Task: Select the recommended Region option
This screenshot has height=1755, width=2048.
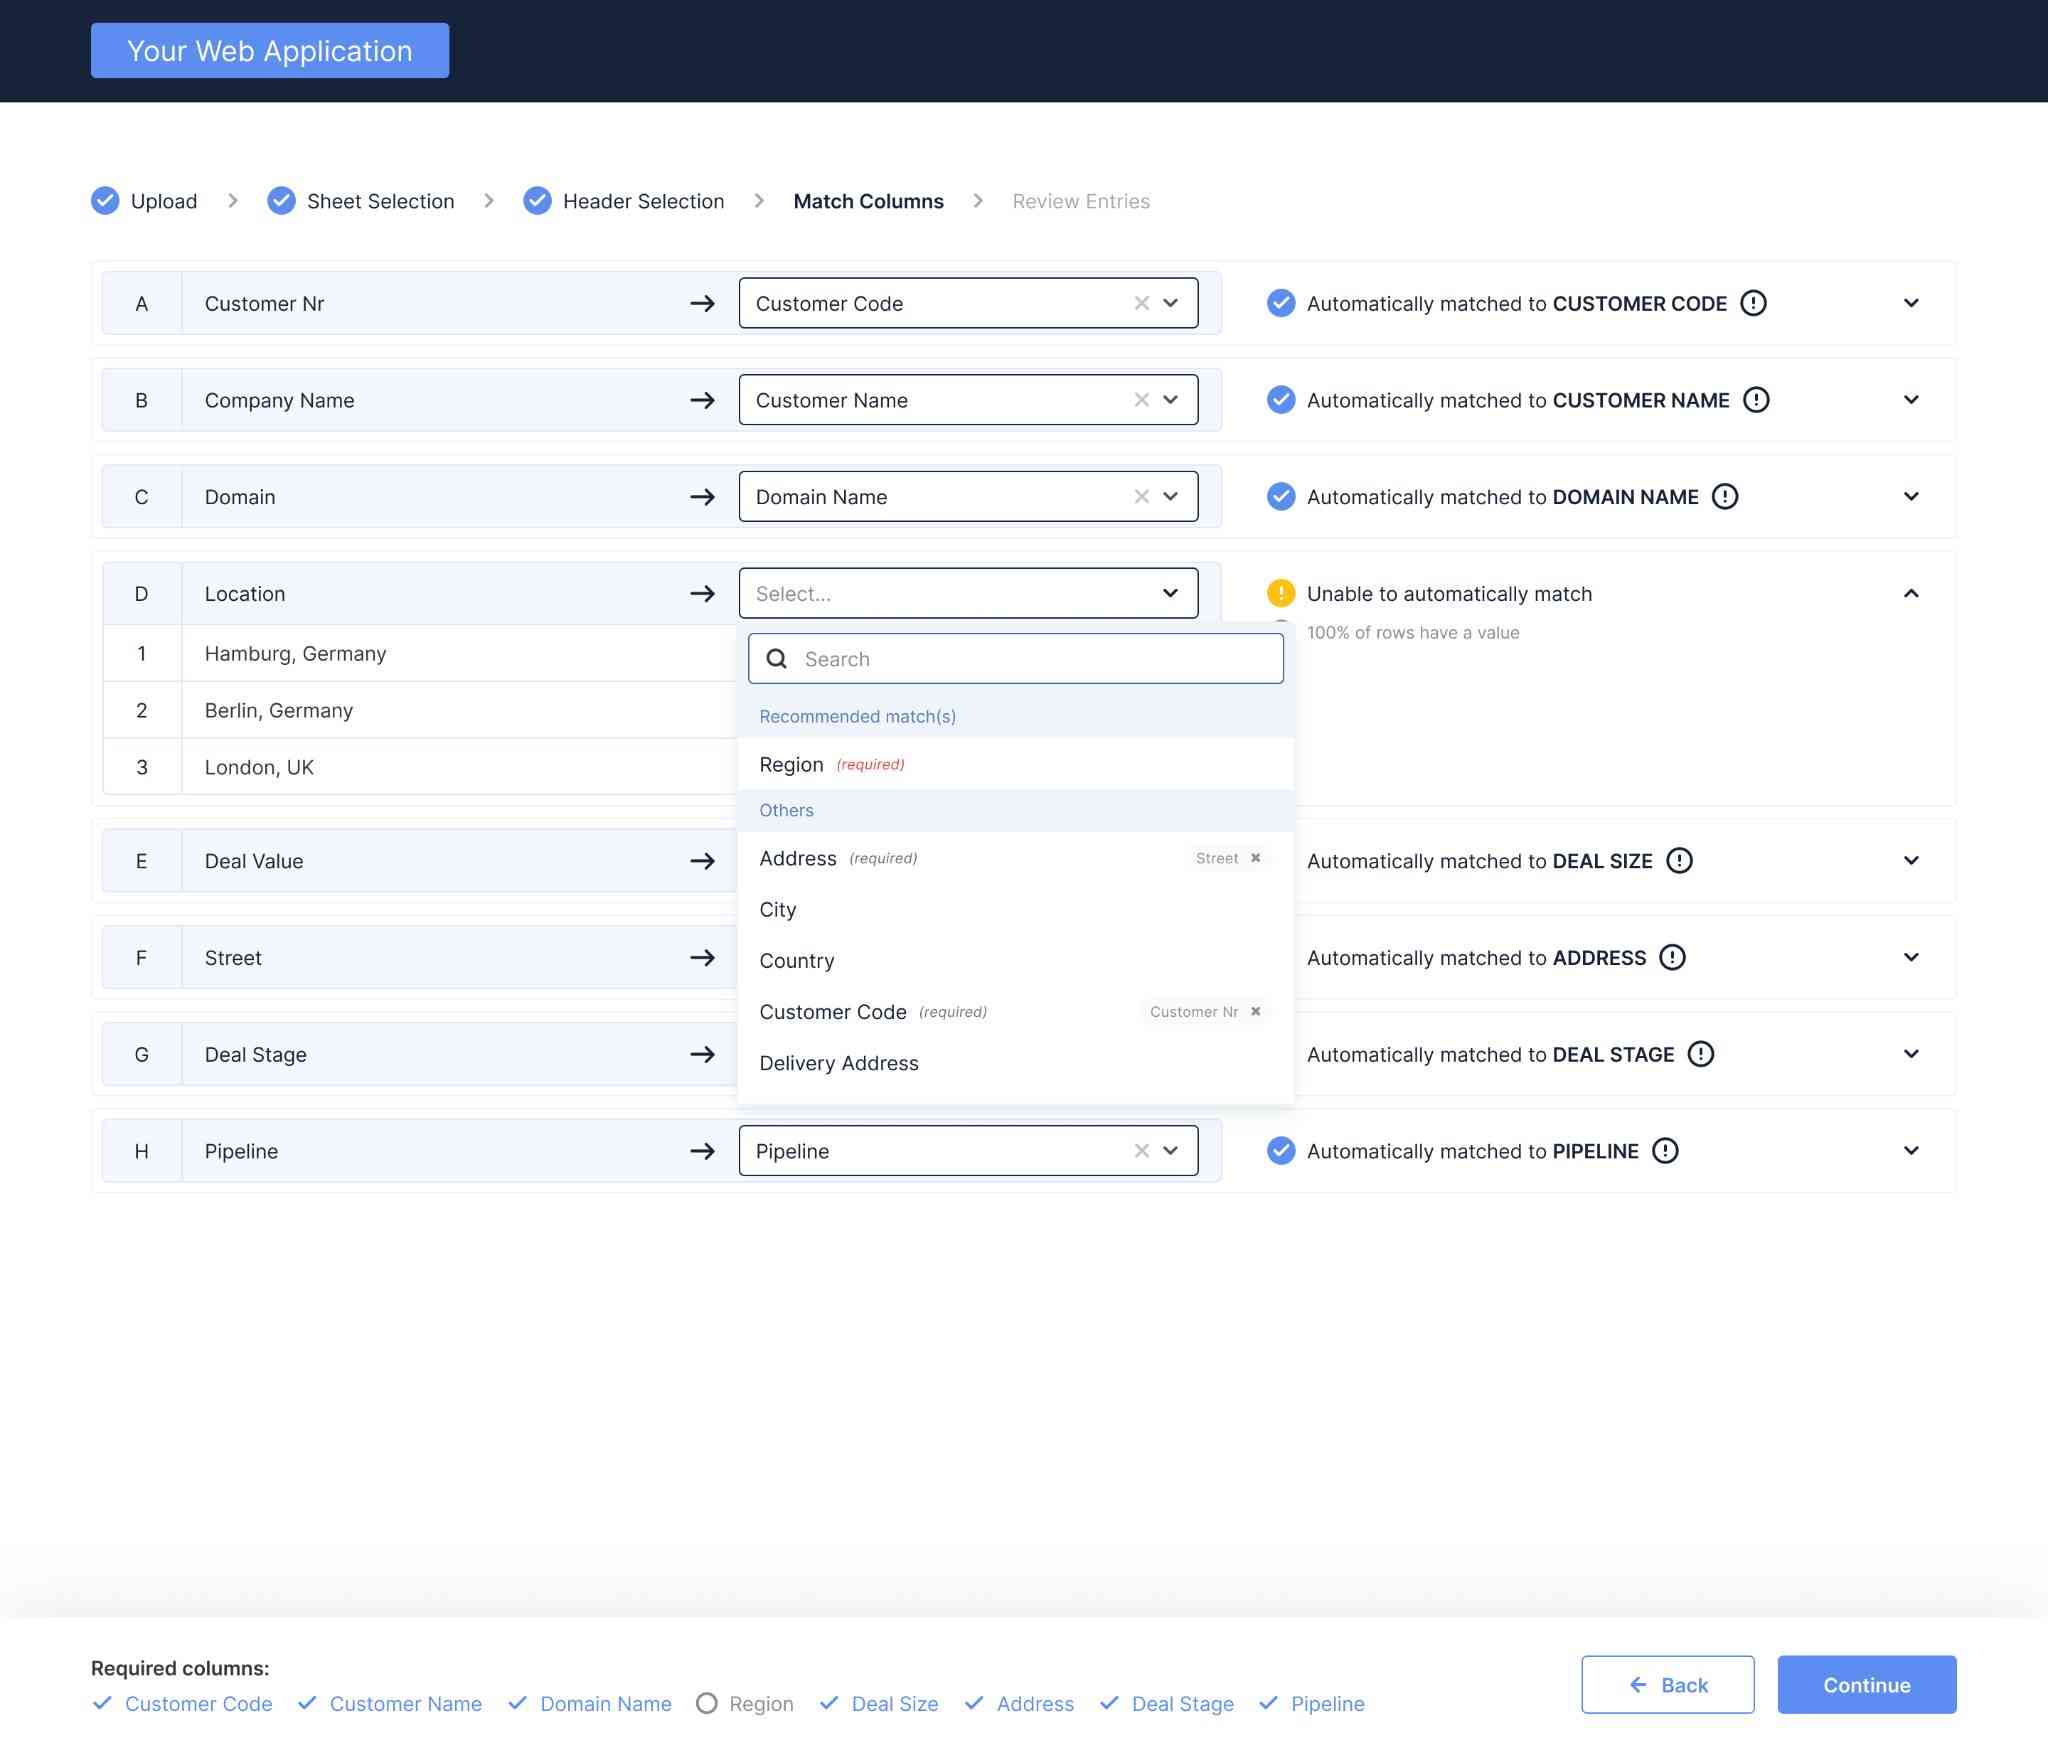Action: pyautogui.click(x=791, y=765)
